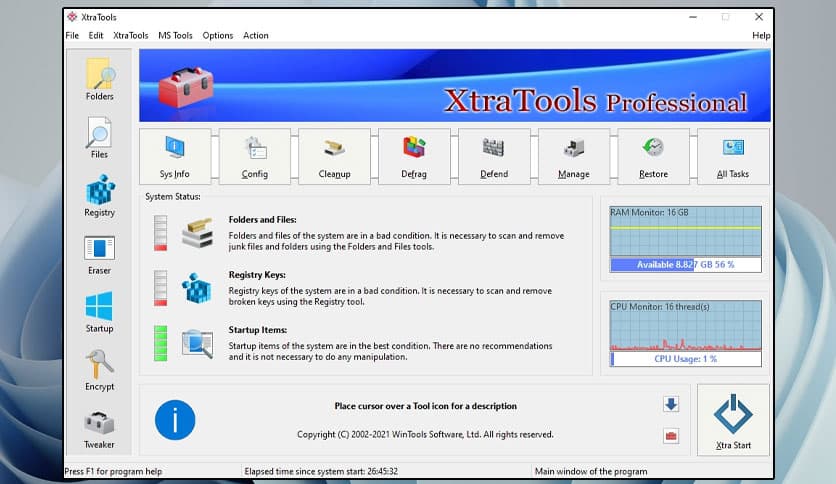Select the Manage category

click(x=574, y=156)
